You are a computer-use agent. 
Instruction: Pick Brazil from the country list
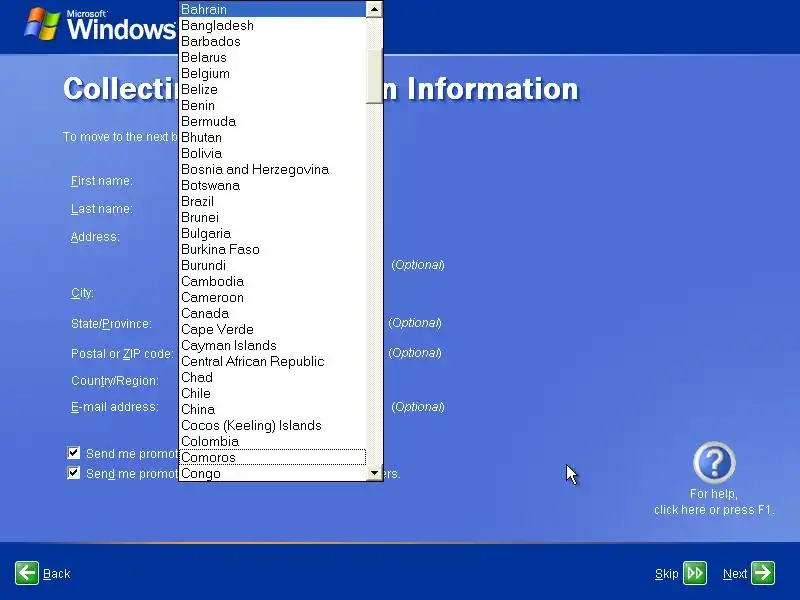point(272,201)
